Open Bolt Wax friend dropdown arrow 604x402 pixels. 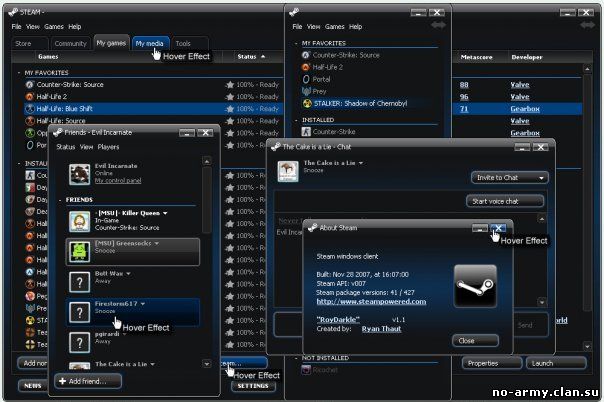pyautogui.click(x=128, y=273)
